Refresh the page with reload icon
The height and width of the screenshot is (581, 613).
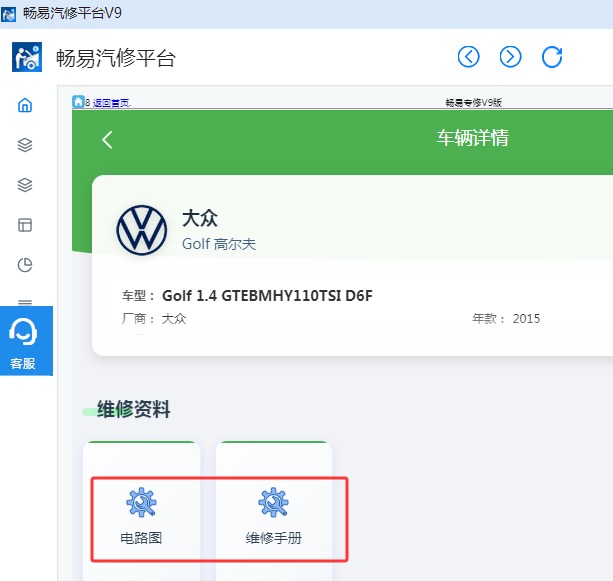[x=552, y=57]
